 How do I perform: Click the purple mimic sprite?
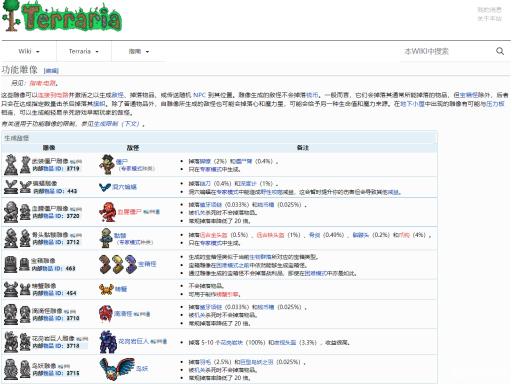(x=131, y=264)
